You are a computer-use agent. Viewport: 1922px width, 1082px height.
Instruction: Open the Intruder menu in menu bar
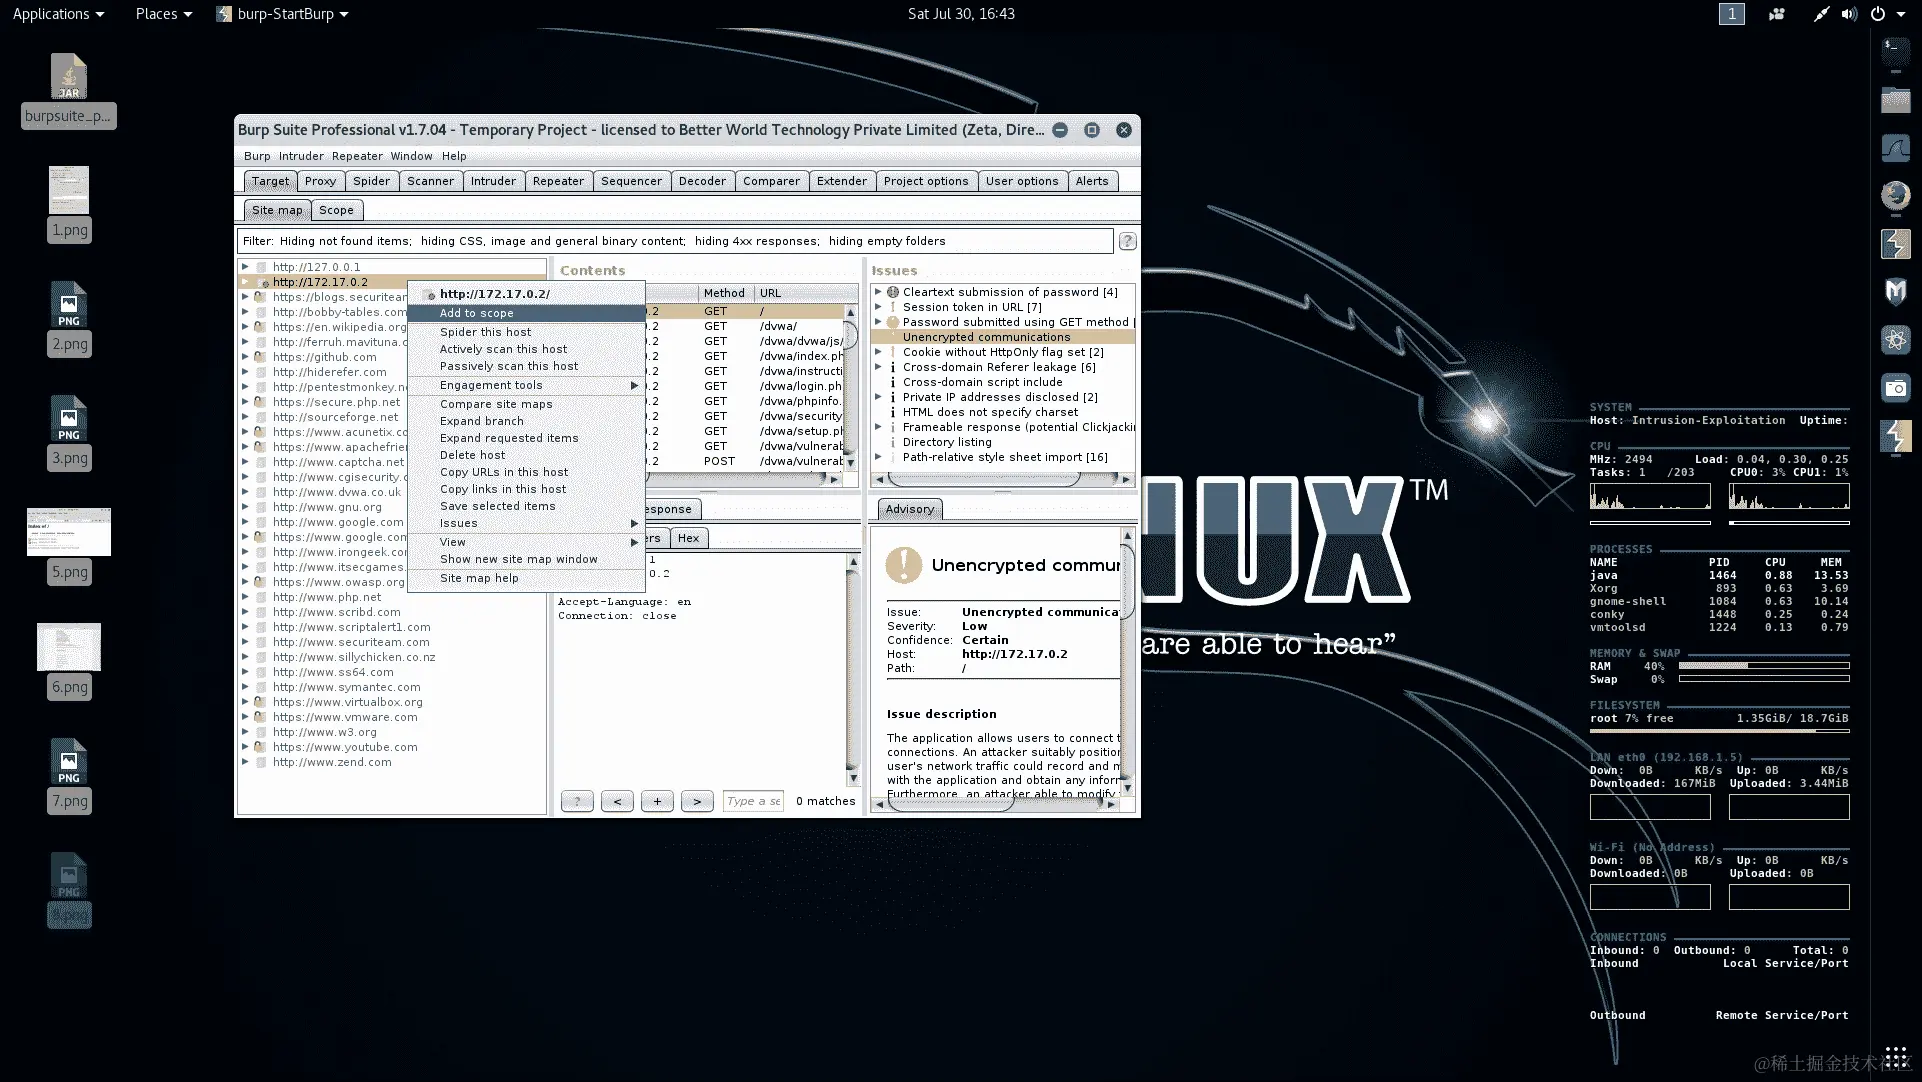click(x=301, y=156)
